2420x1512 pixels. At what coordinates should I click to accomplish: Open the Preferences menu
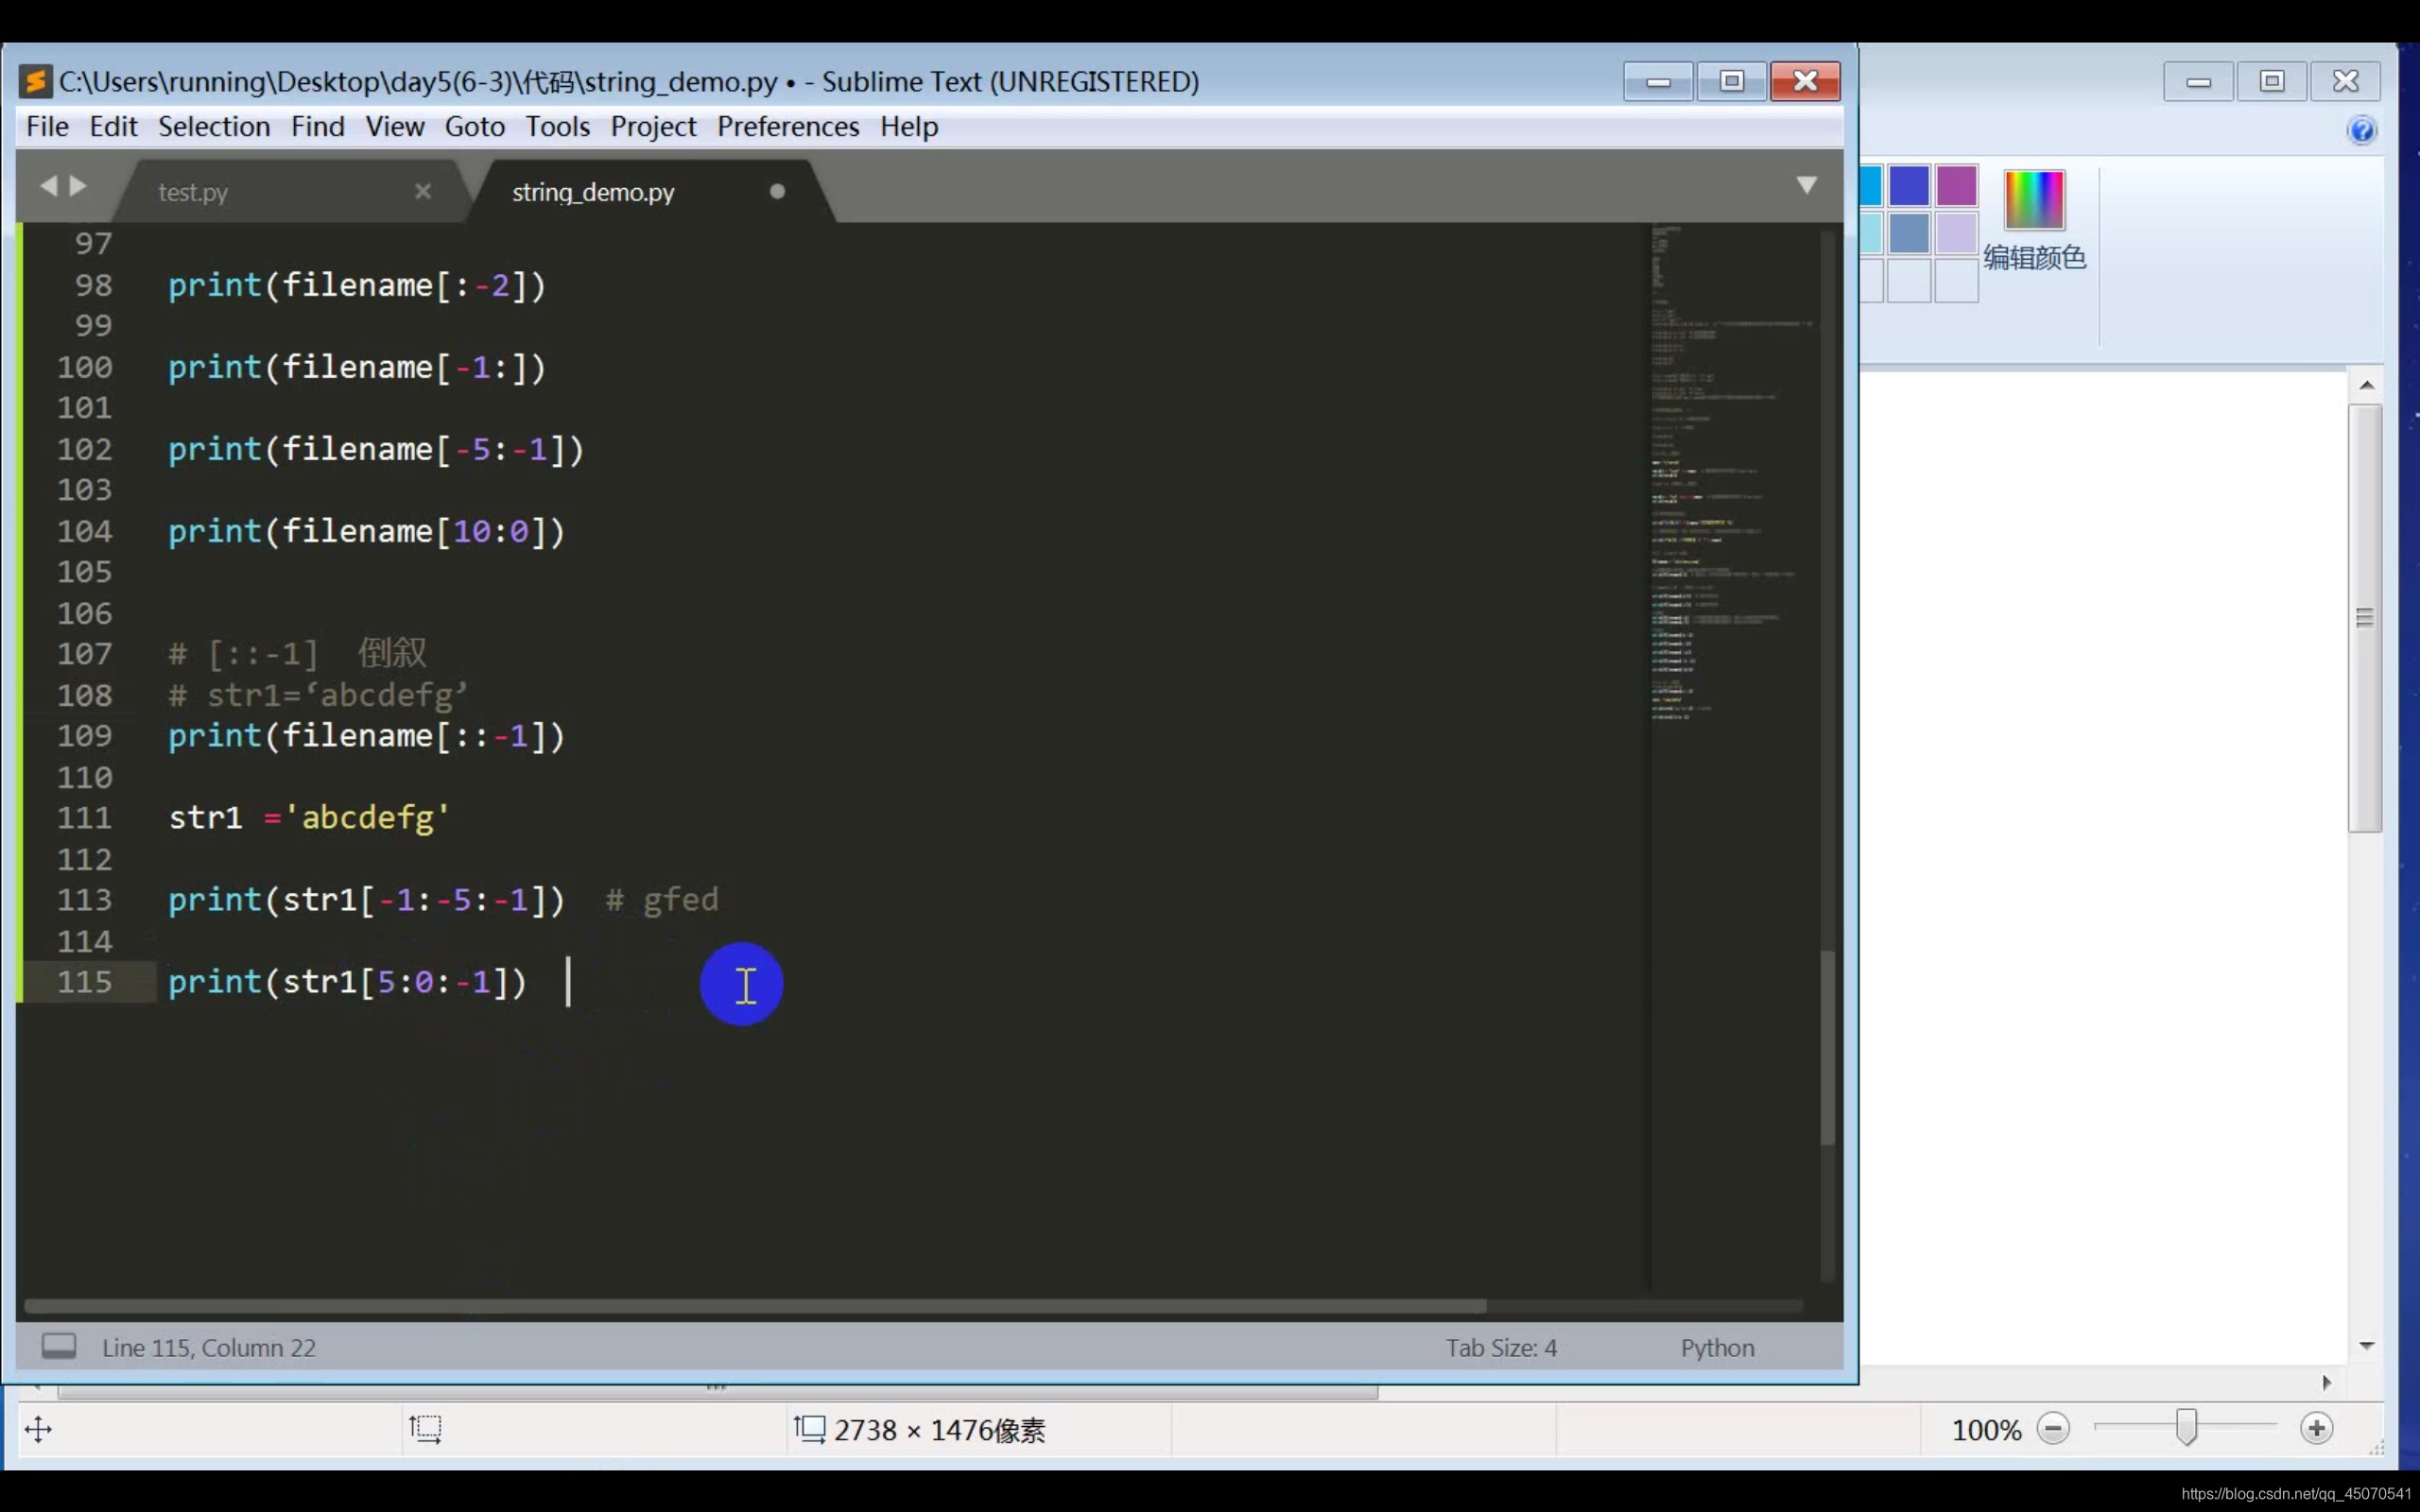coord(788,127)
